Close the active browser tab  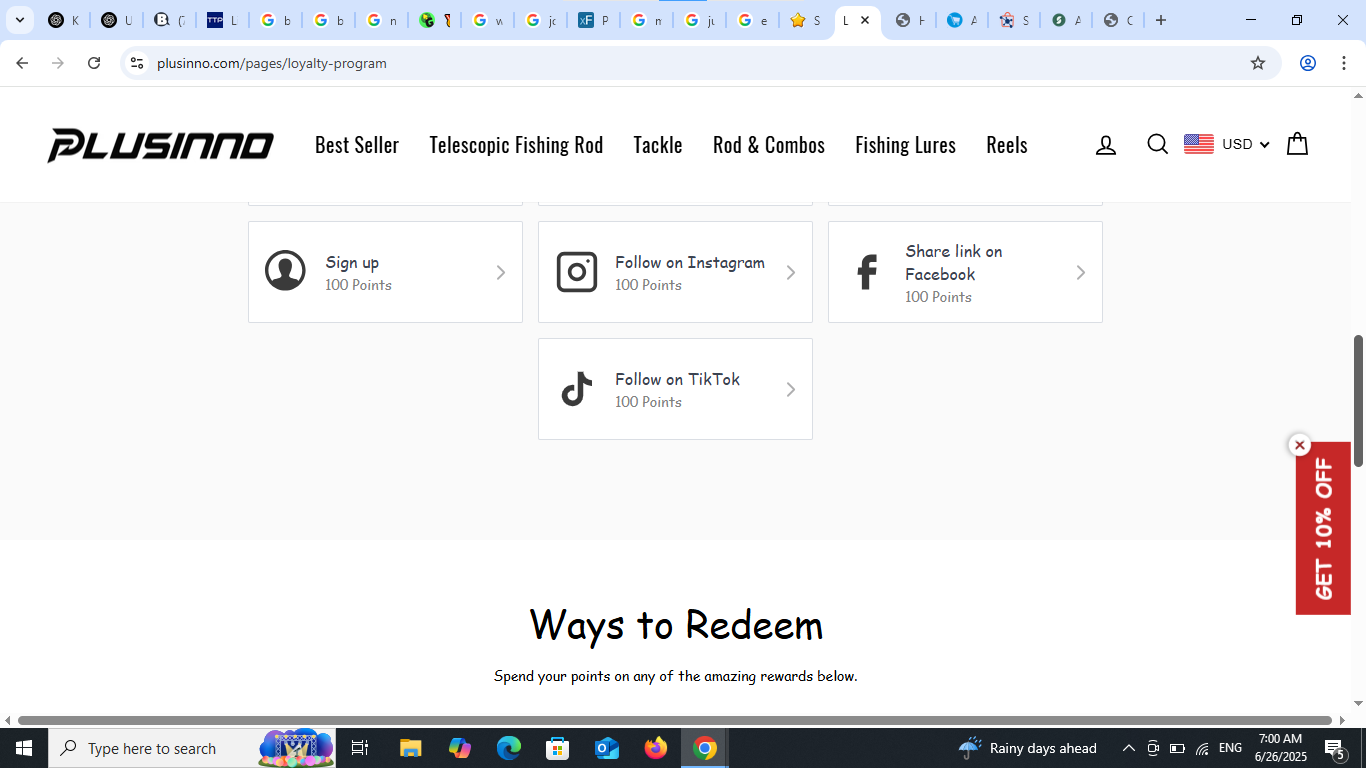pyautogui.click(x=865, y=20)
